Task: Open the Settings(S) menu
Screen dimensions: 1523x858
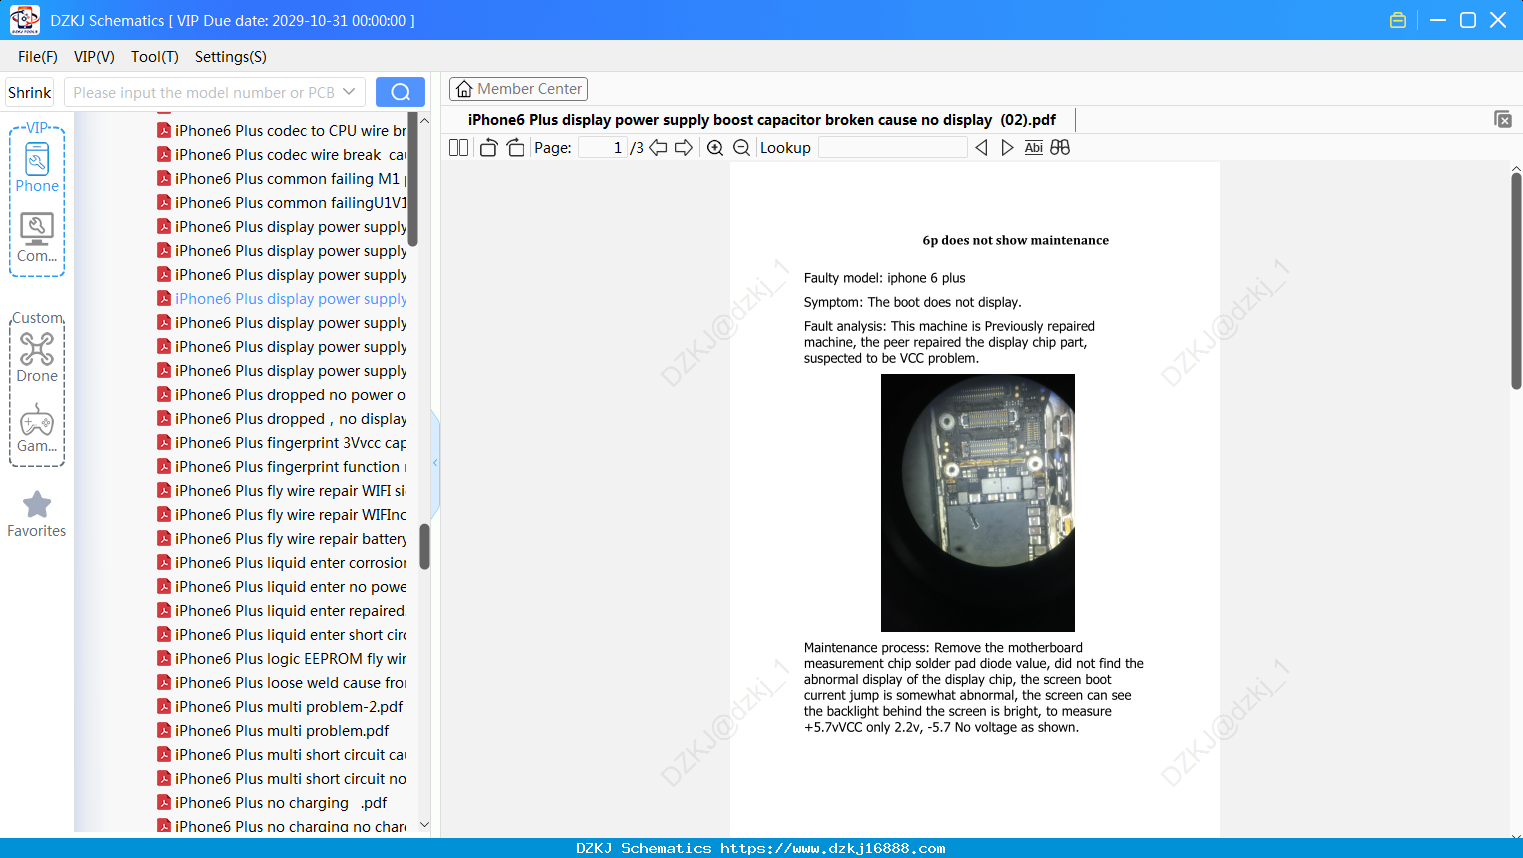Action: coord(231,57)
